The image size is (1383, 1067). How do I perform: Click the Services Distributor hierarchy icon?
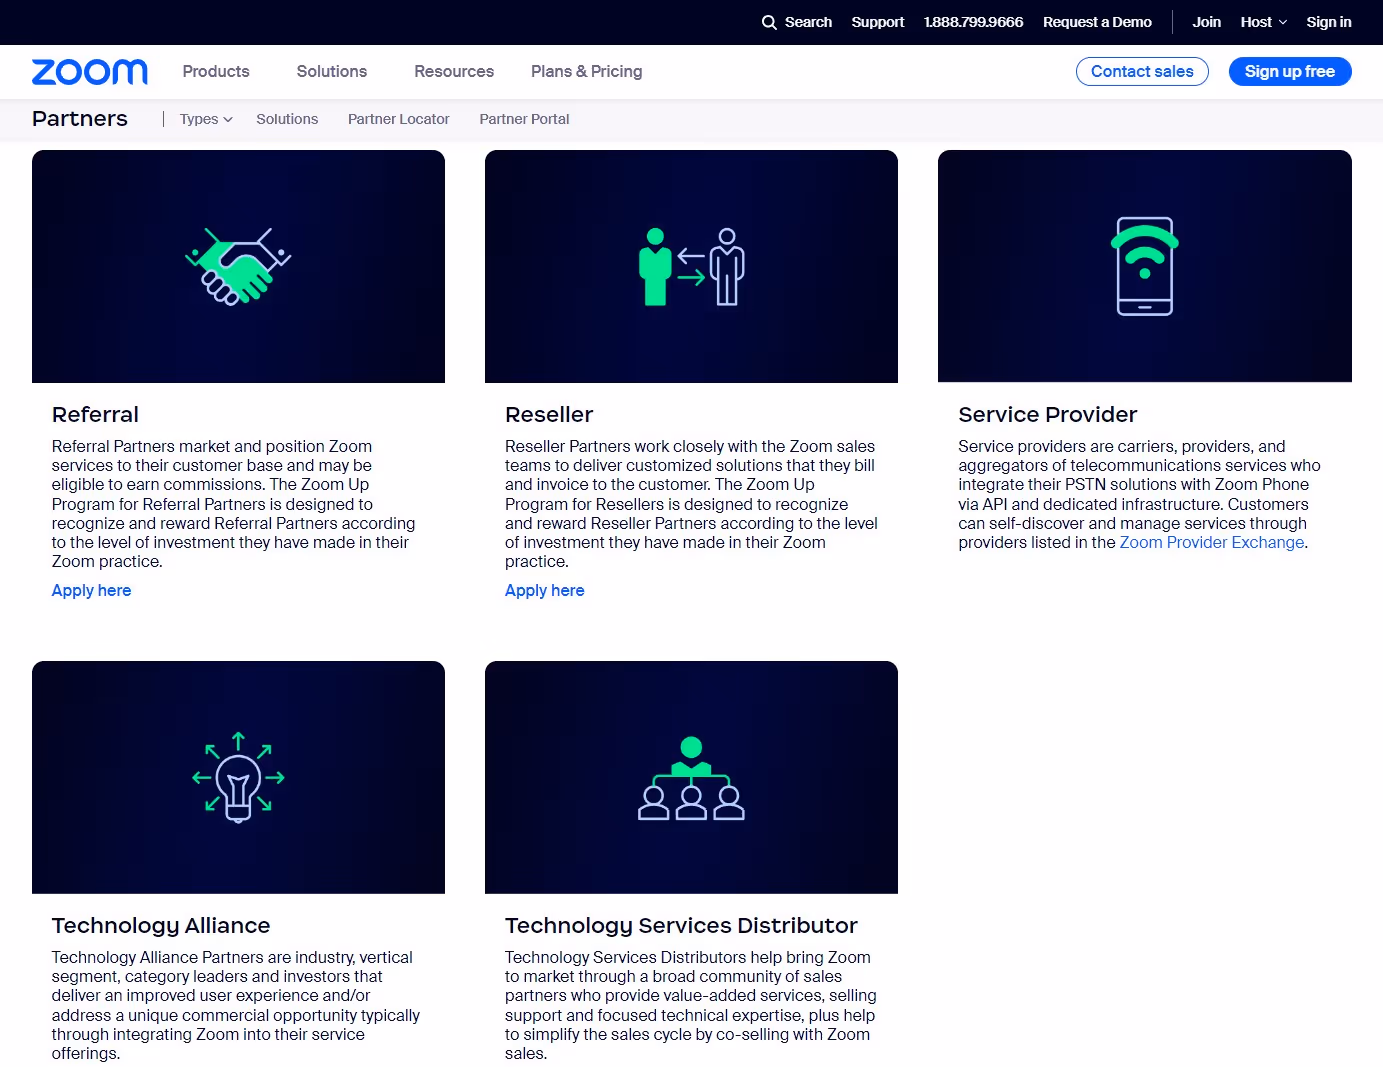[x=691, y=778]
